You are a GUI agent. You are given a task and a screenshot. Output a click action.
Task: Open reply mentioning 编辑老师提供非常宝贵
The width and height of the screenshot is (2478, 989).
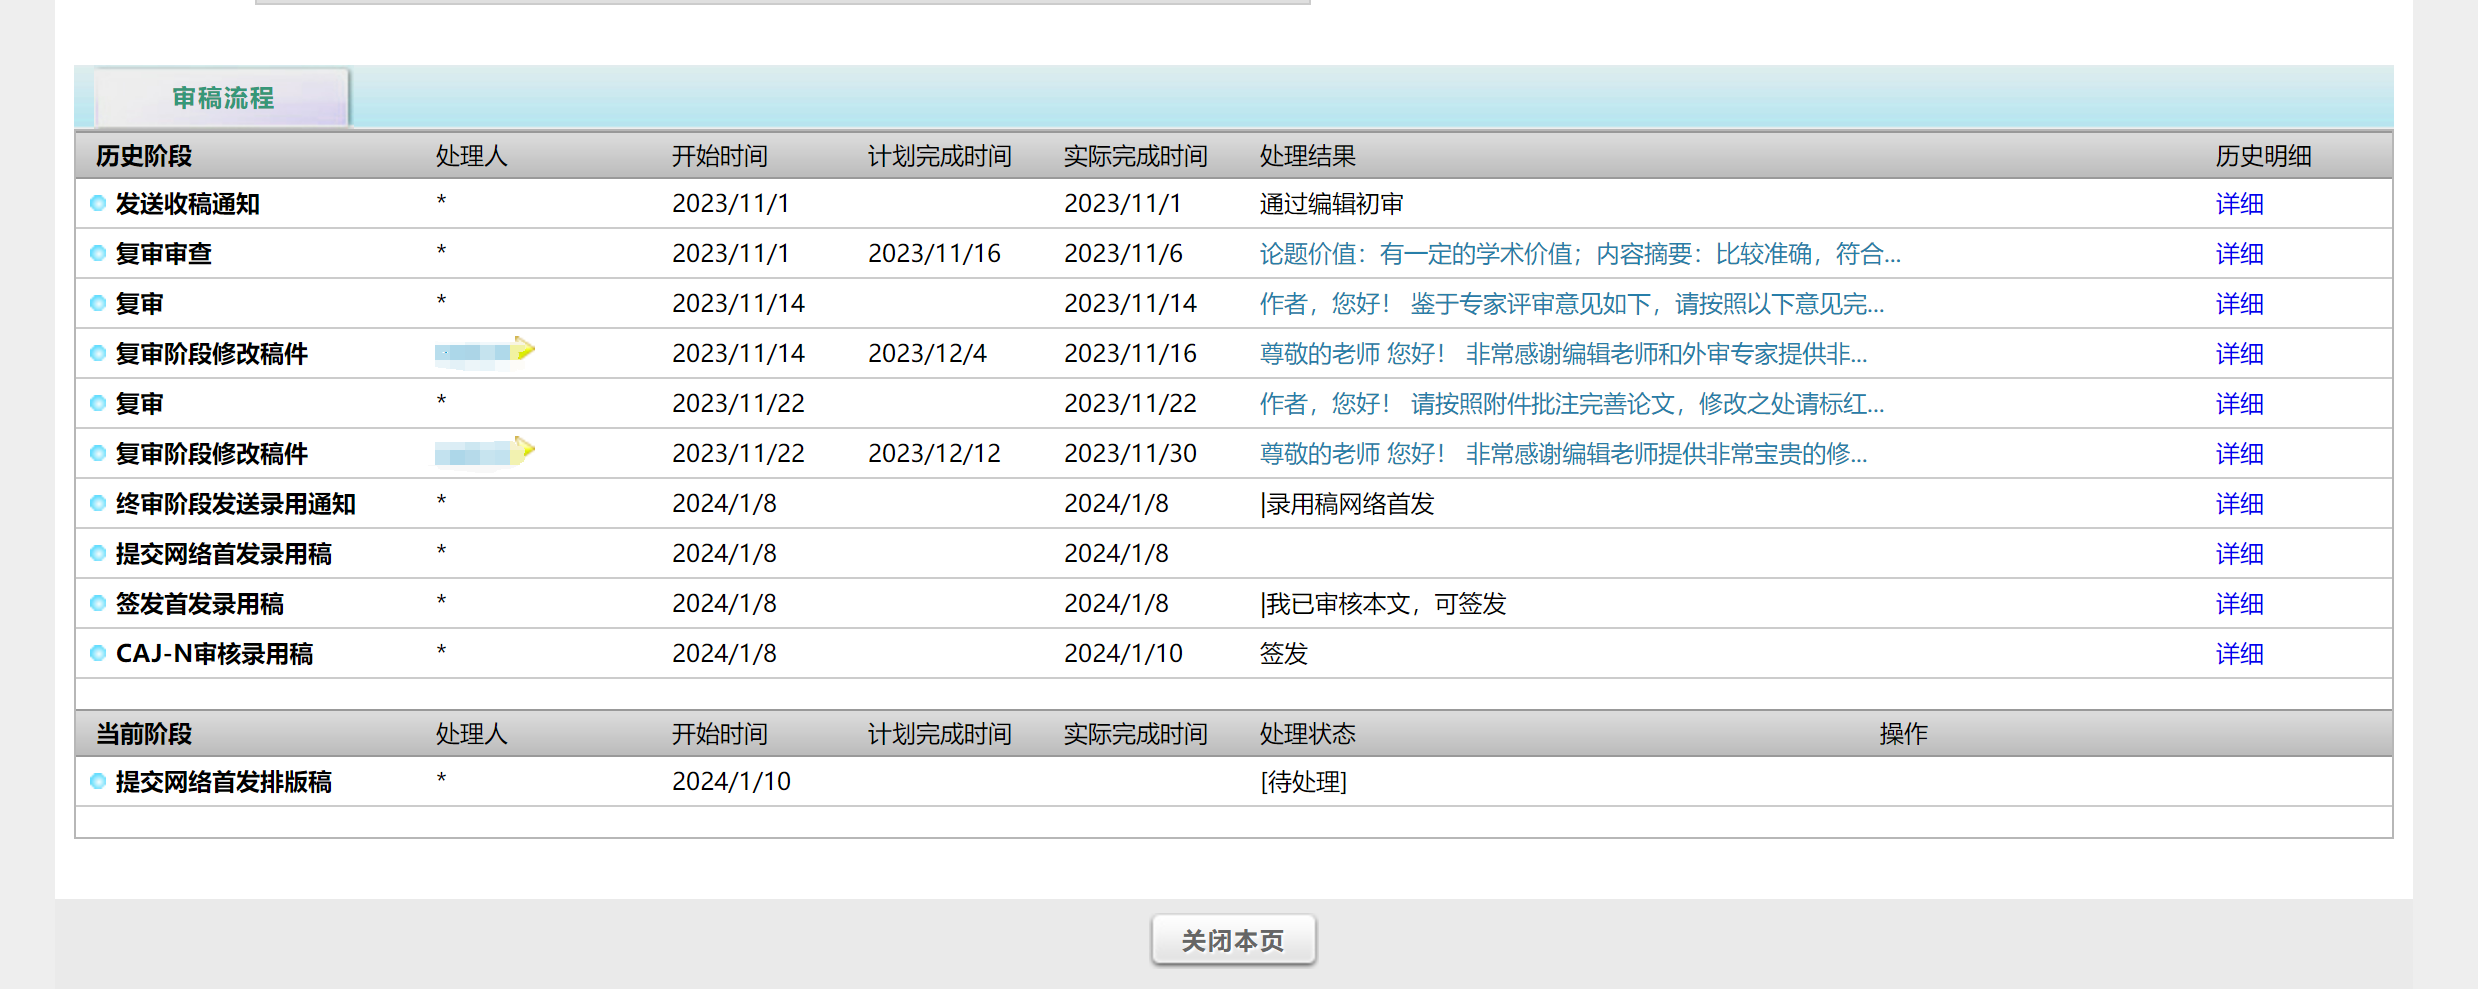click(x=1562, y=454)
